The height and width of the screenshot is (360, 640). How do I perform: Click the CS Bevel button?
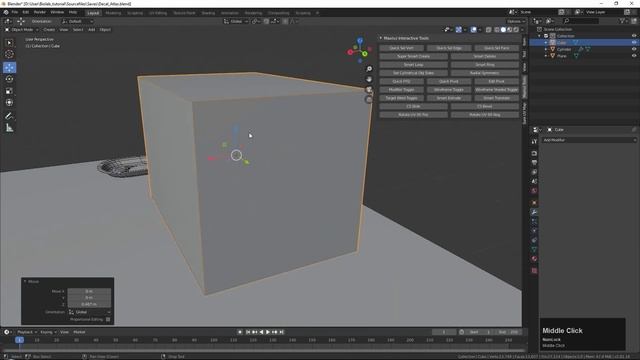click(485, 107)
